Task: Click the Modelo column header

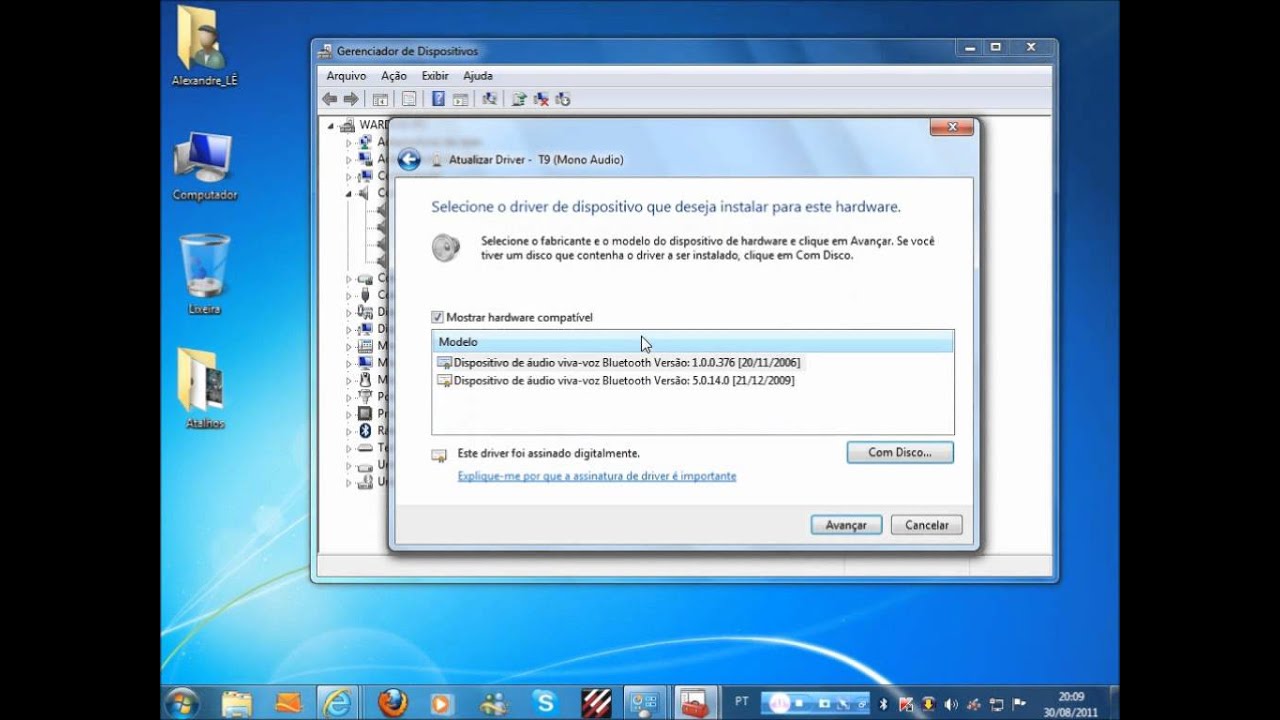Action: [693, 342]
